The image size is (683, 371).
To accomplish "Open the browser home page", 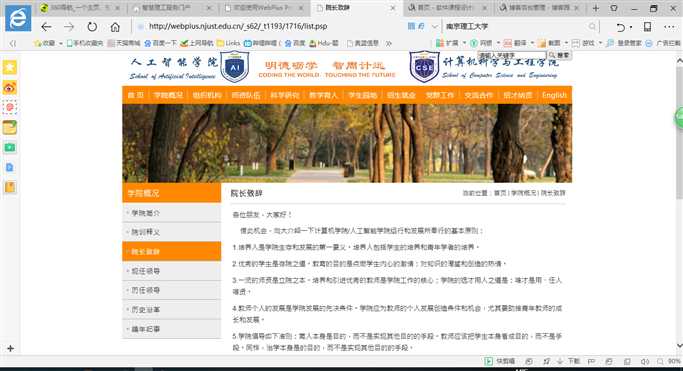I will 115,27.
